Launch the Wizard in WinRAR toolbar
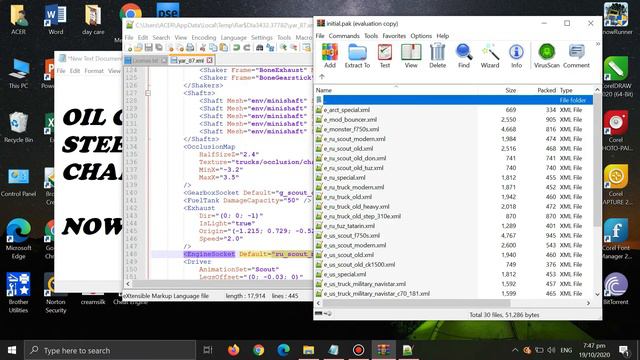The height and width of the screenshot is (360, 640). 490,56
